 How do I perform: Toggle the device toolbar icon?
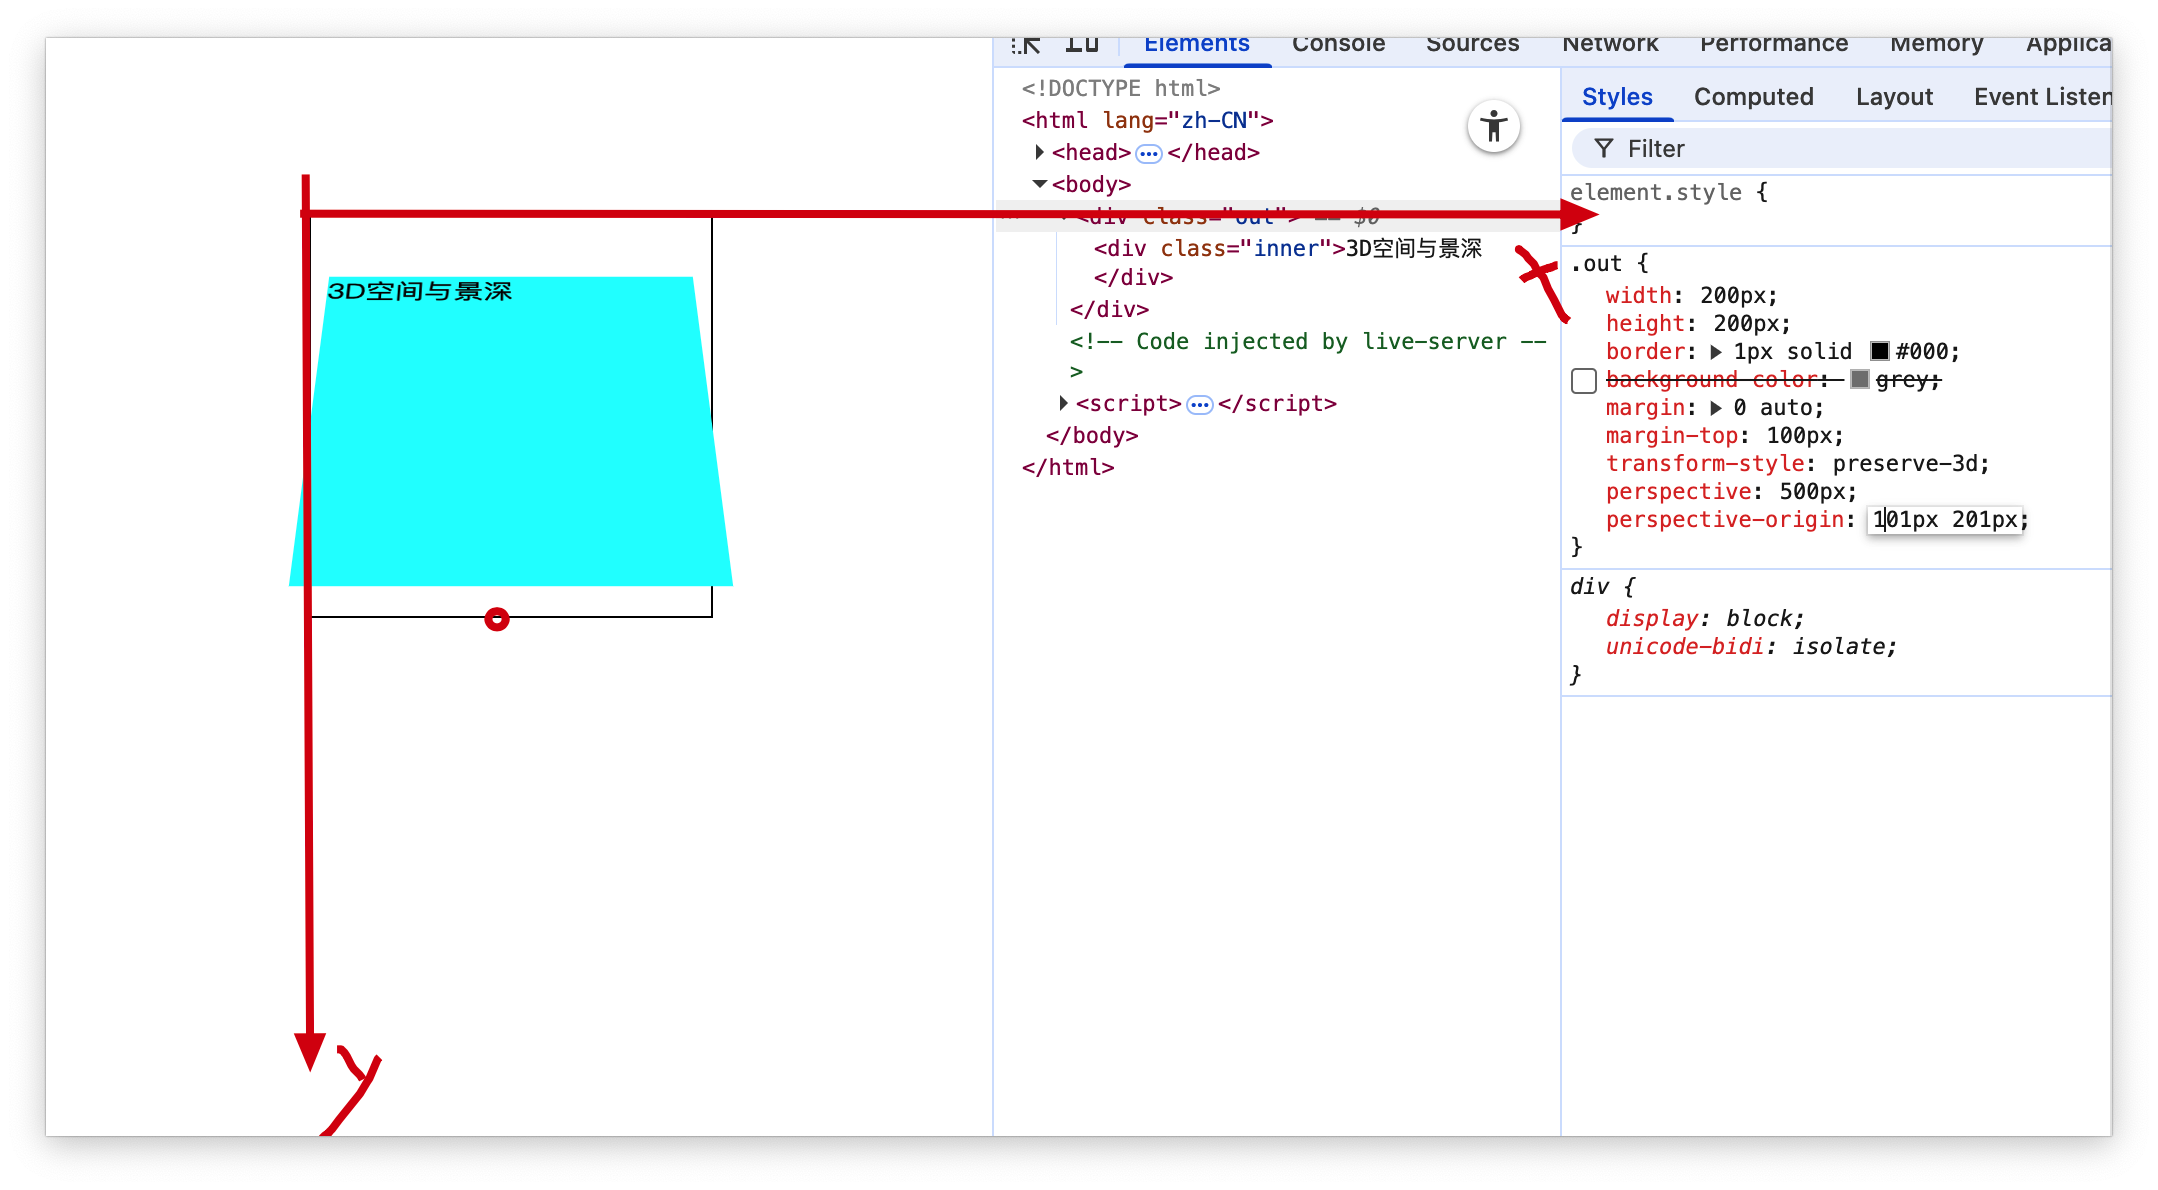tap(1081, 45)
